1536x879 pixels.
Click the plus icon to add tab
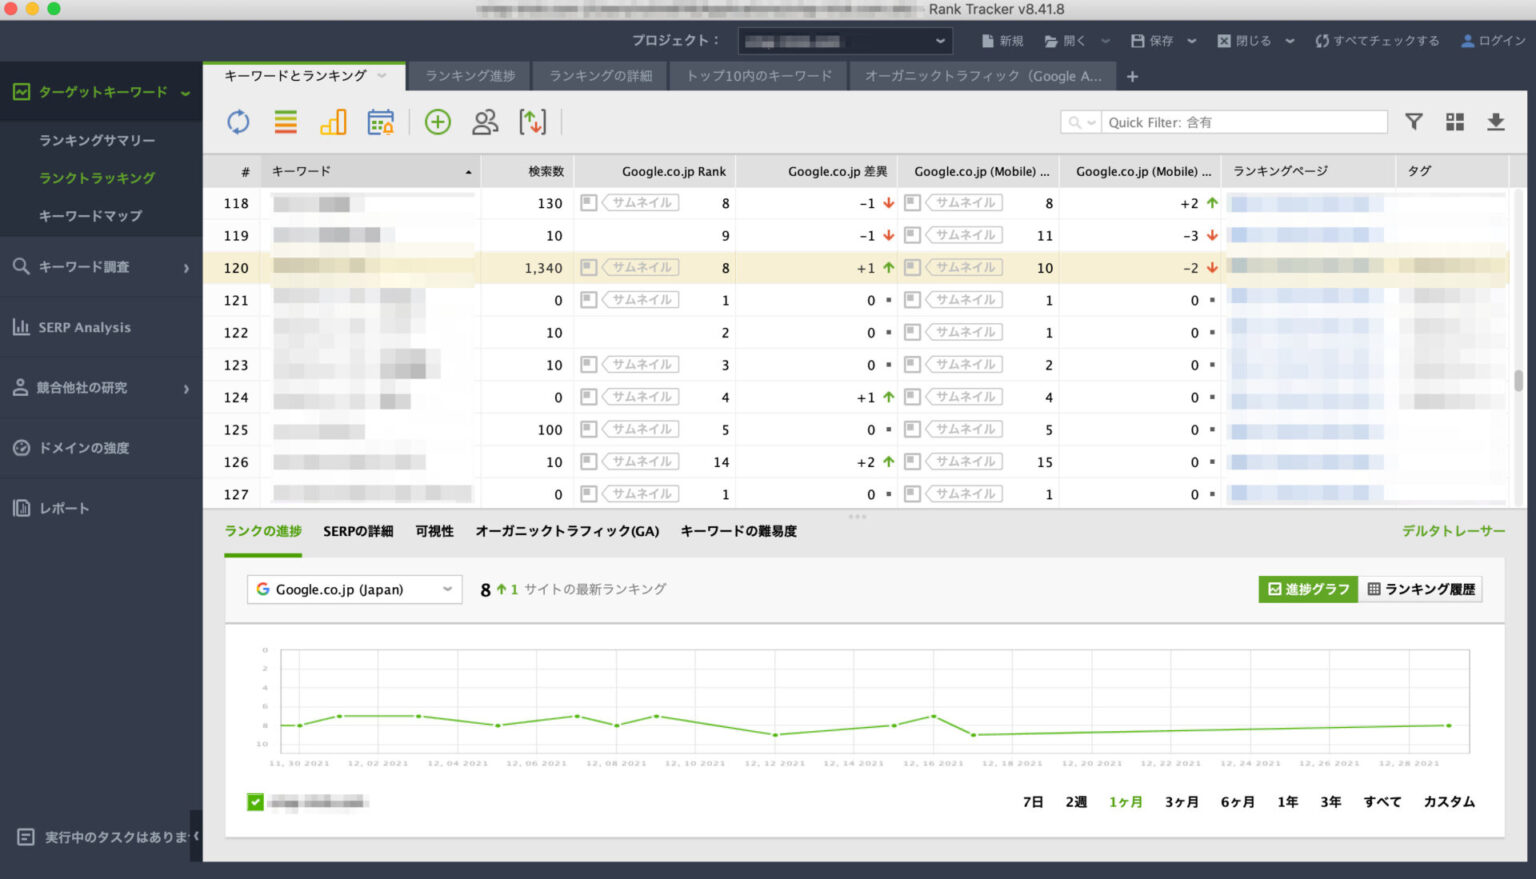tap(1132, 76)
